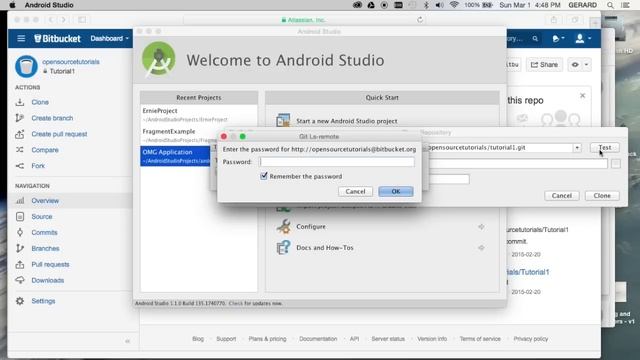640x360 pixels.
Task: Select ErnieProject in Recent Projects
Action: [x=199, y=115]
